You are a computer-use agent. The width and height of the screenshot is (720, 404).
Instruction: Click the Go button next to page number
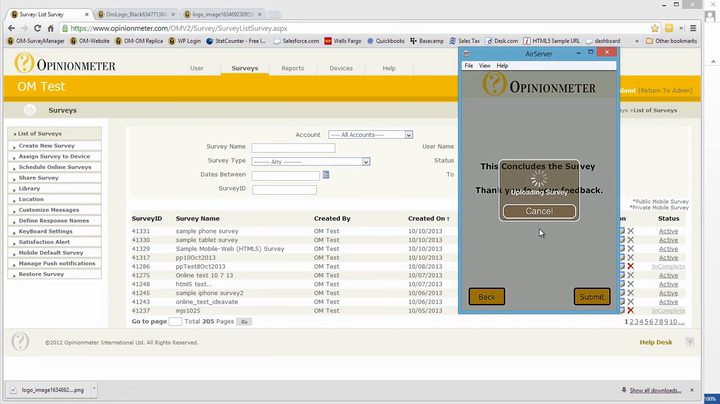244,322
